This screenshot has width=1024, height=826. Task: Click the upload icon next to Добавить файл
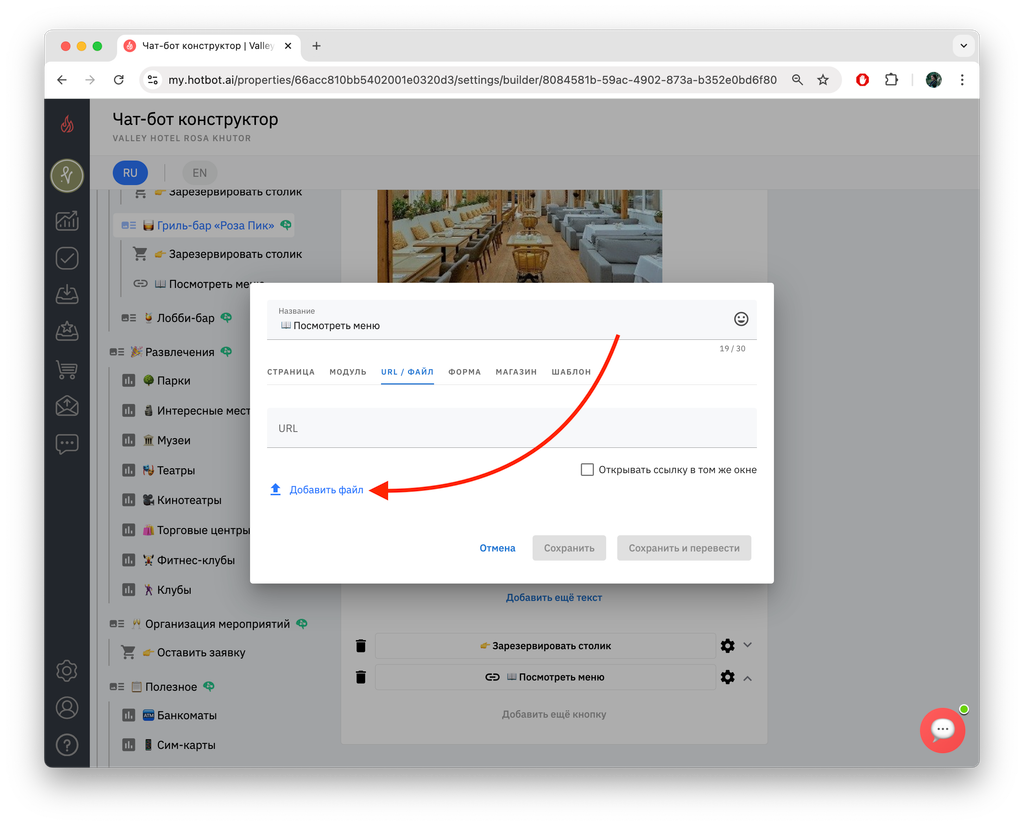[x=276, y=489]
